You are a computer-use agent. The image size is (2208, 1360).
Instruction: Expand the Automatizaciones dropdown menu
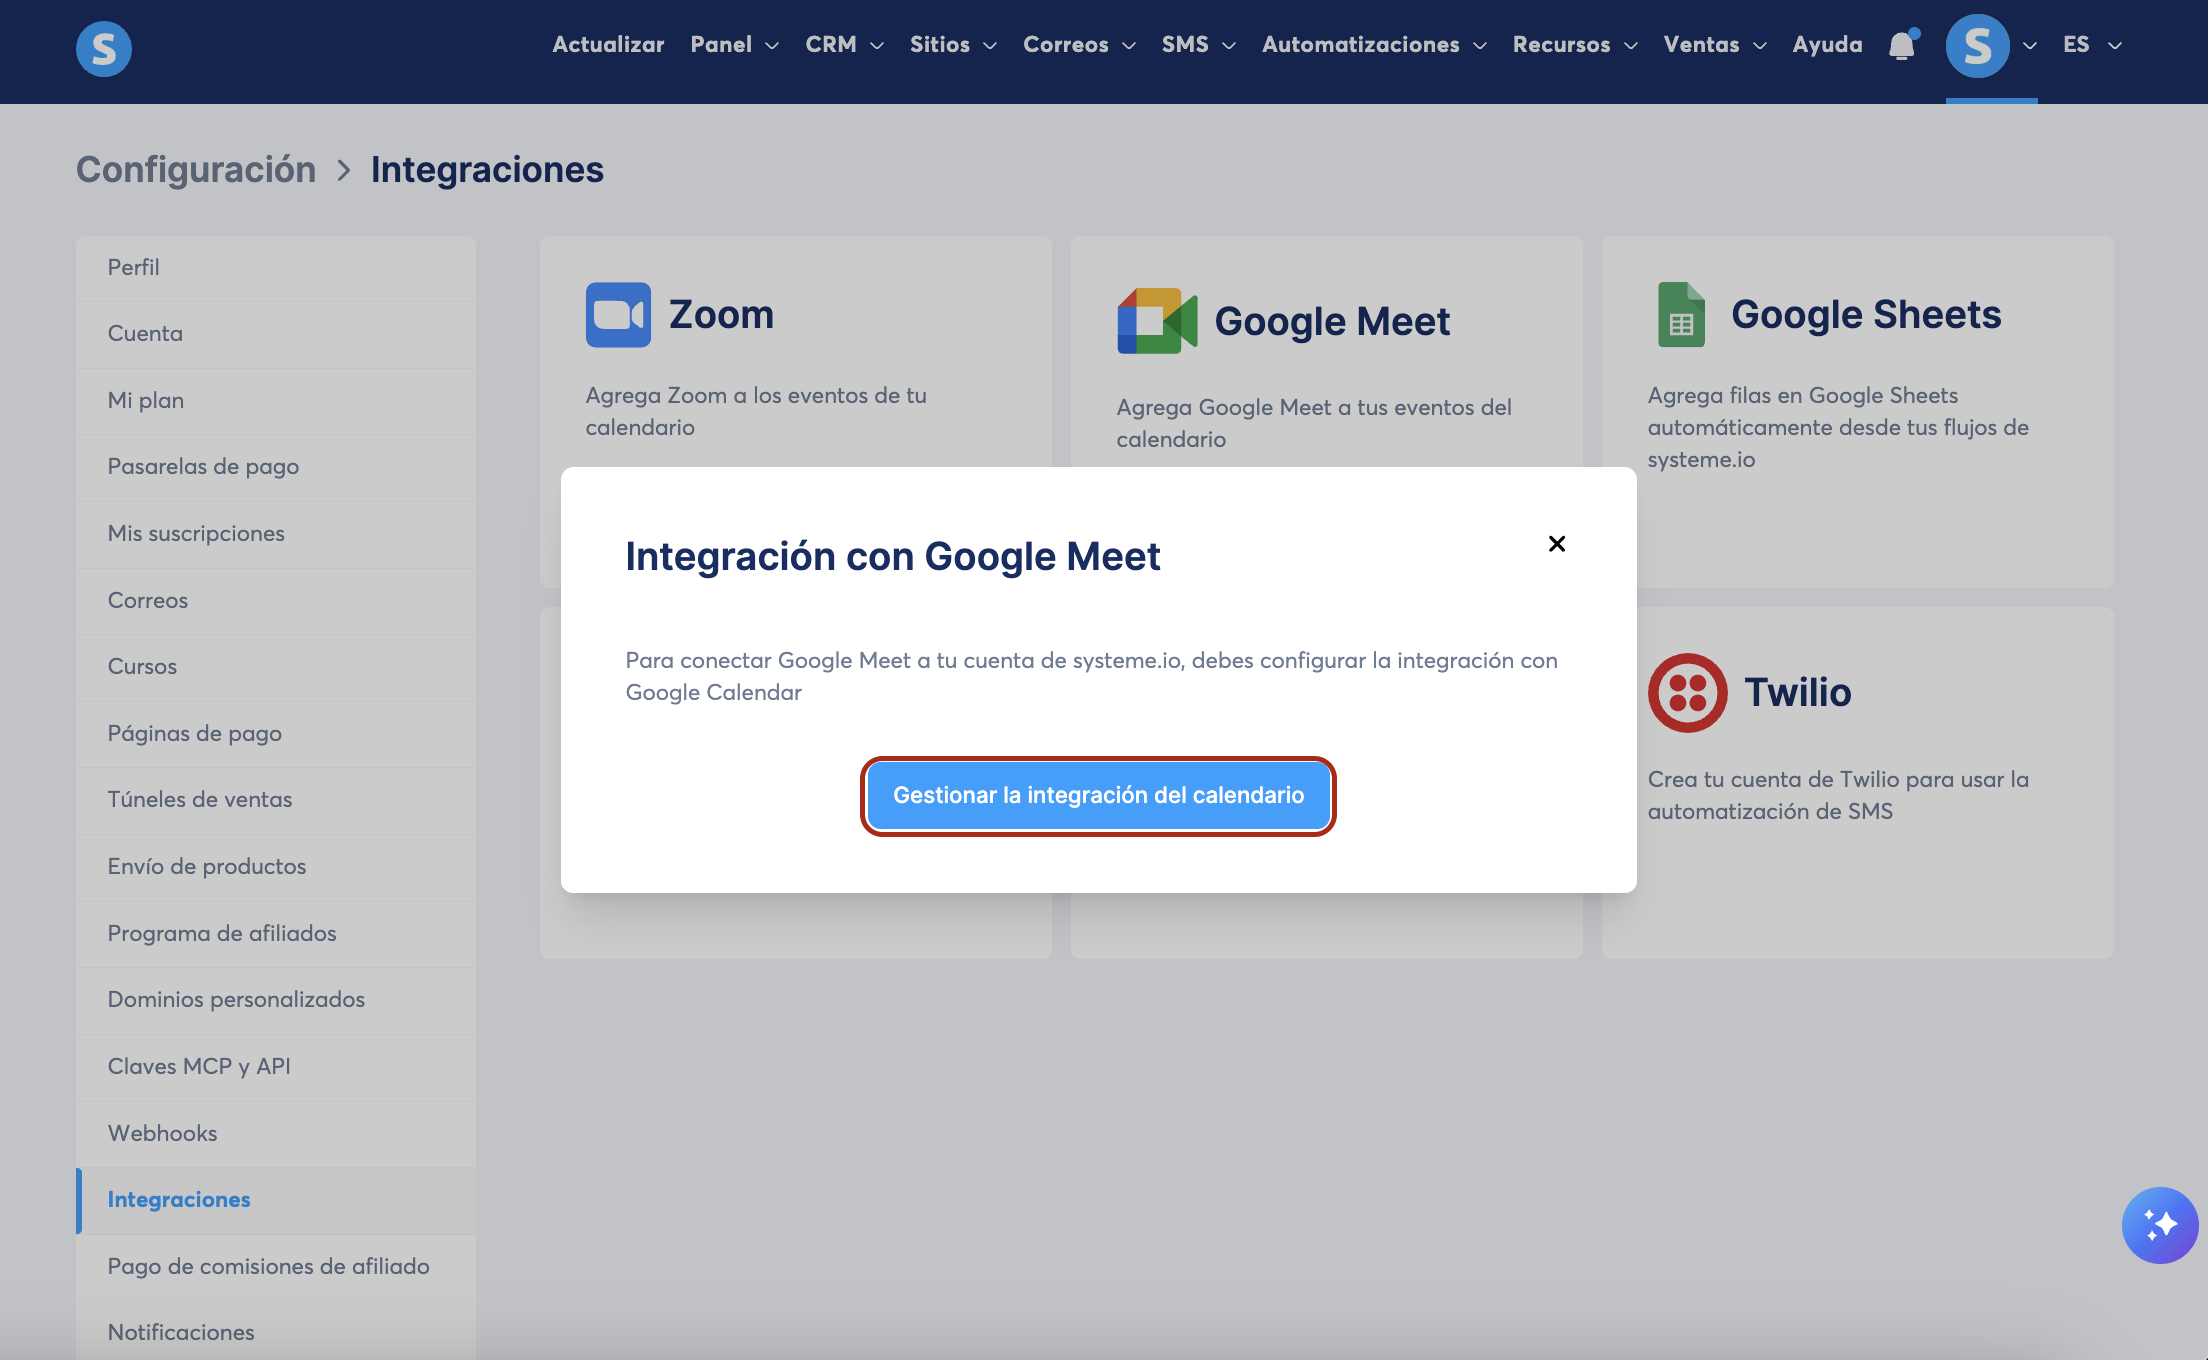coord(1374,45)
